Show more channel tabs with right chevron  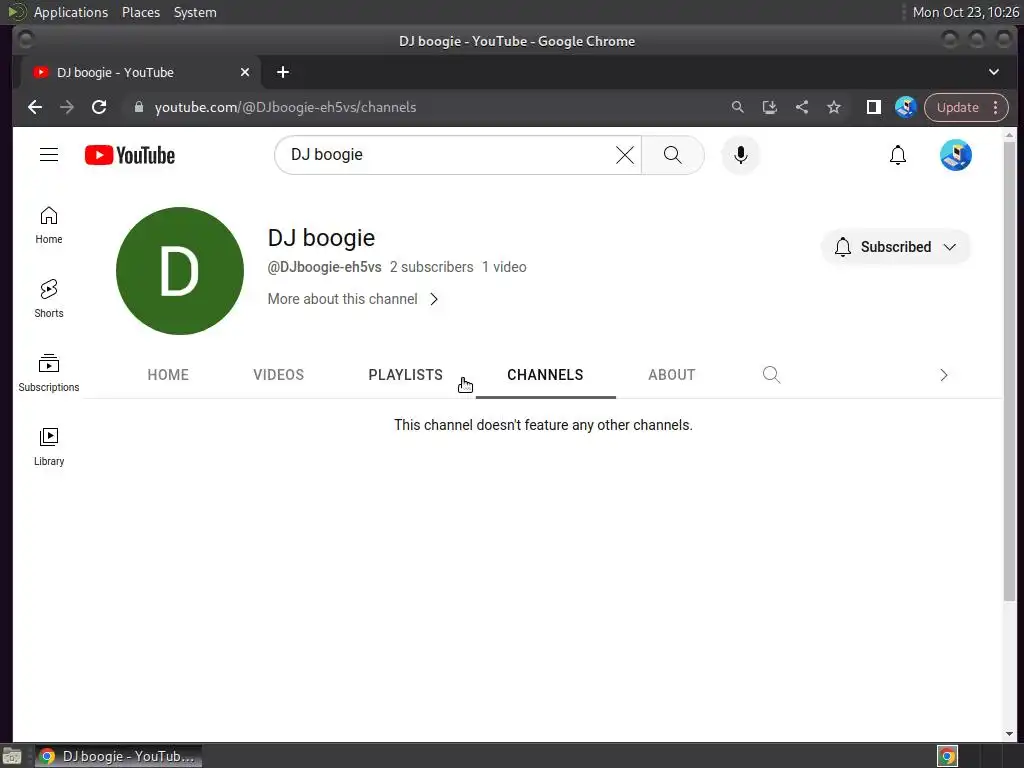[944, 375]
